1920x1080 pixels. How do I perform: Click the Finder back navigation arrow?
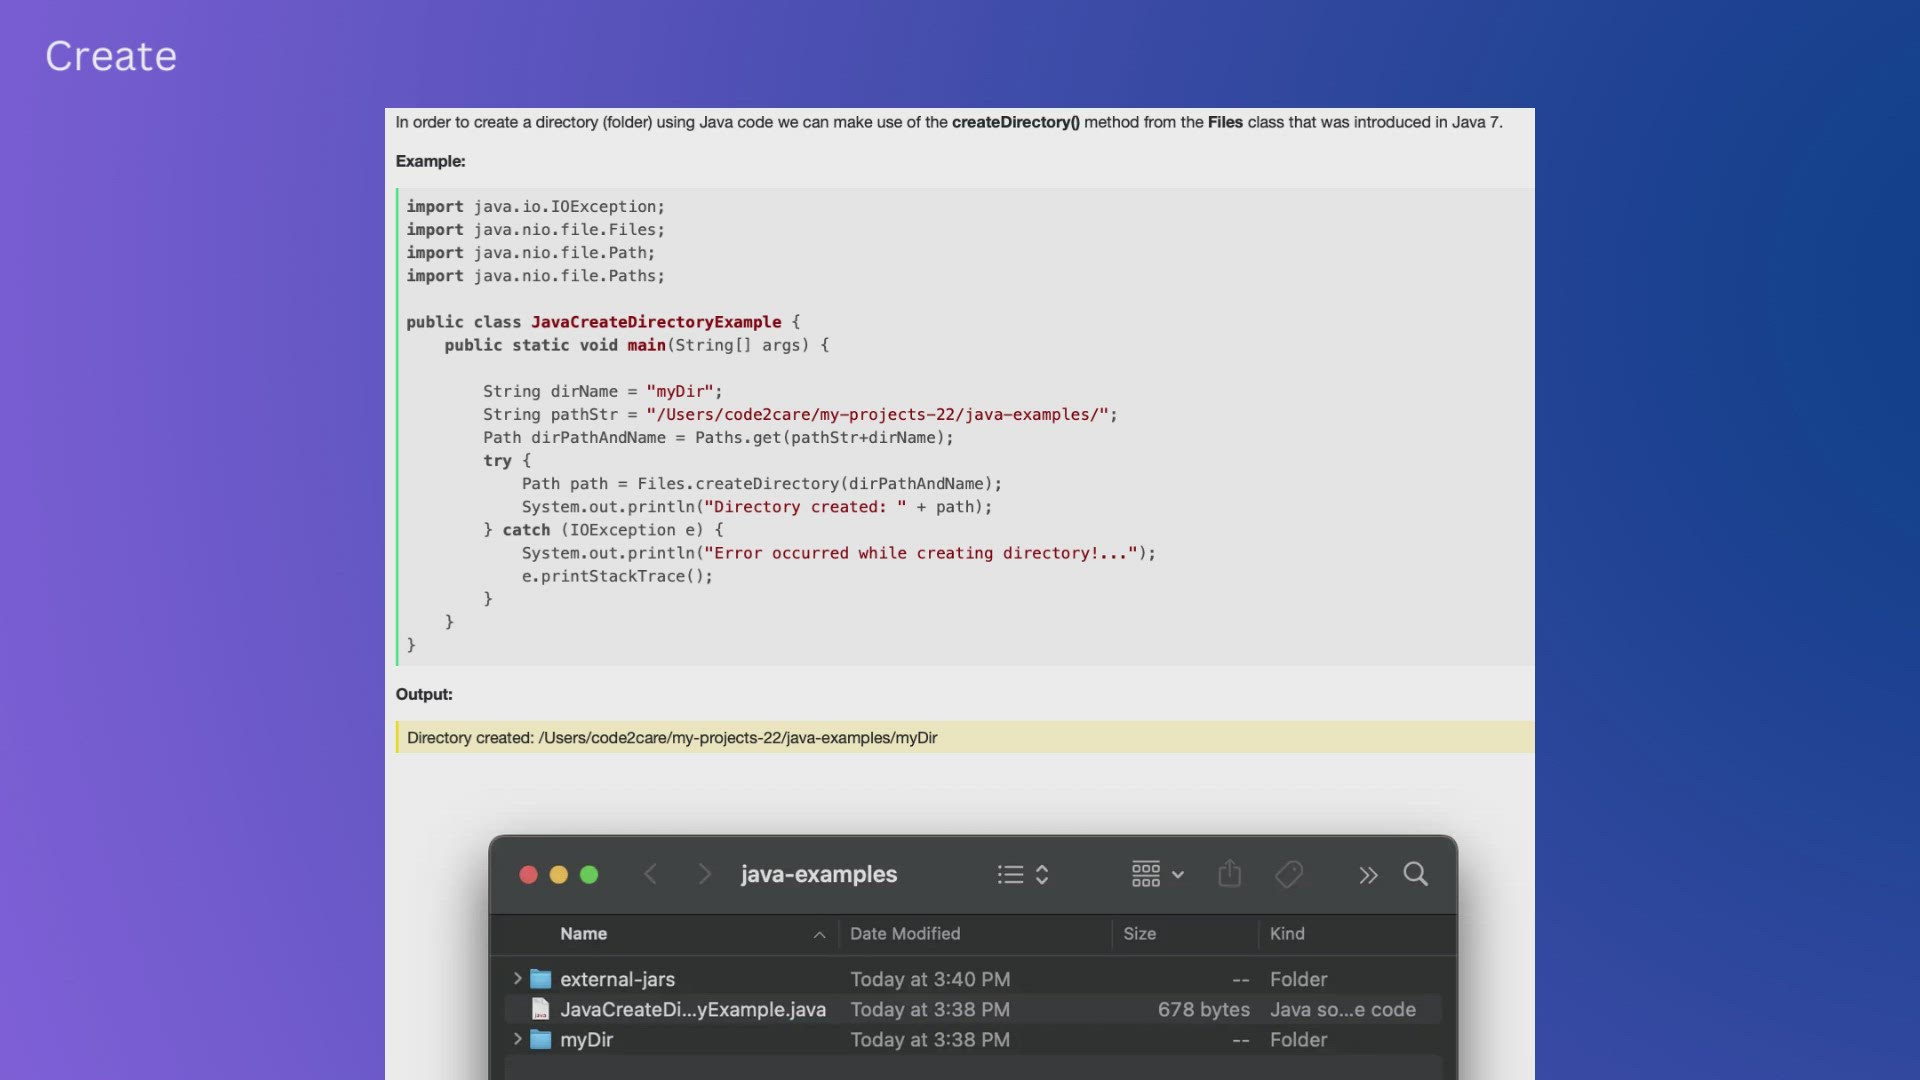click(651, 875)
